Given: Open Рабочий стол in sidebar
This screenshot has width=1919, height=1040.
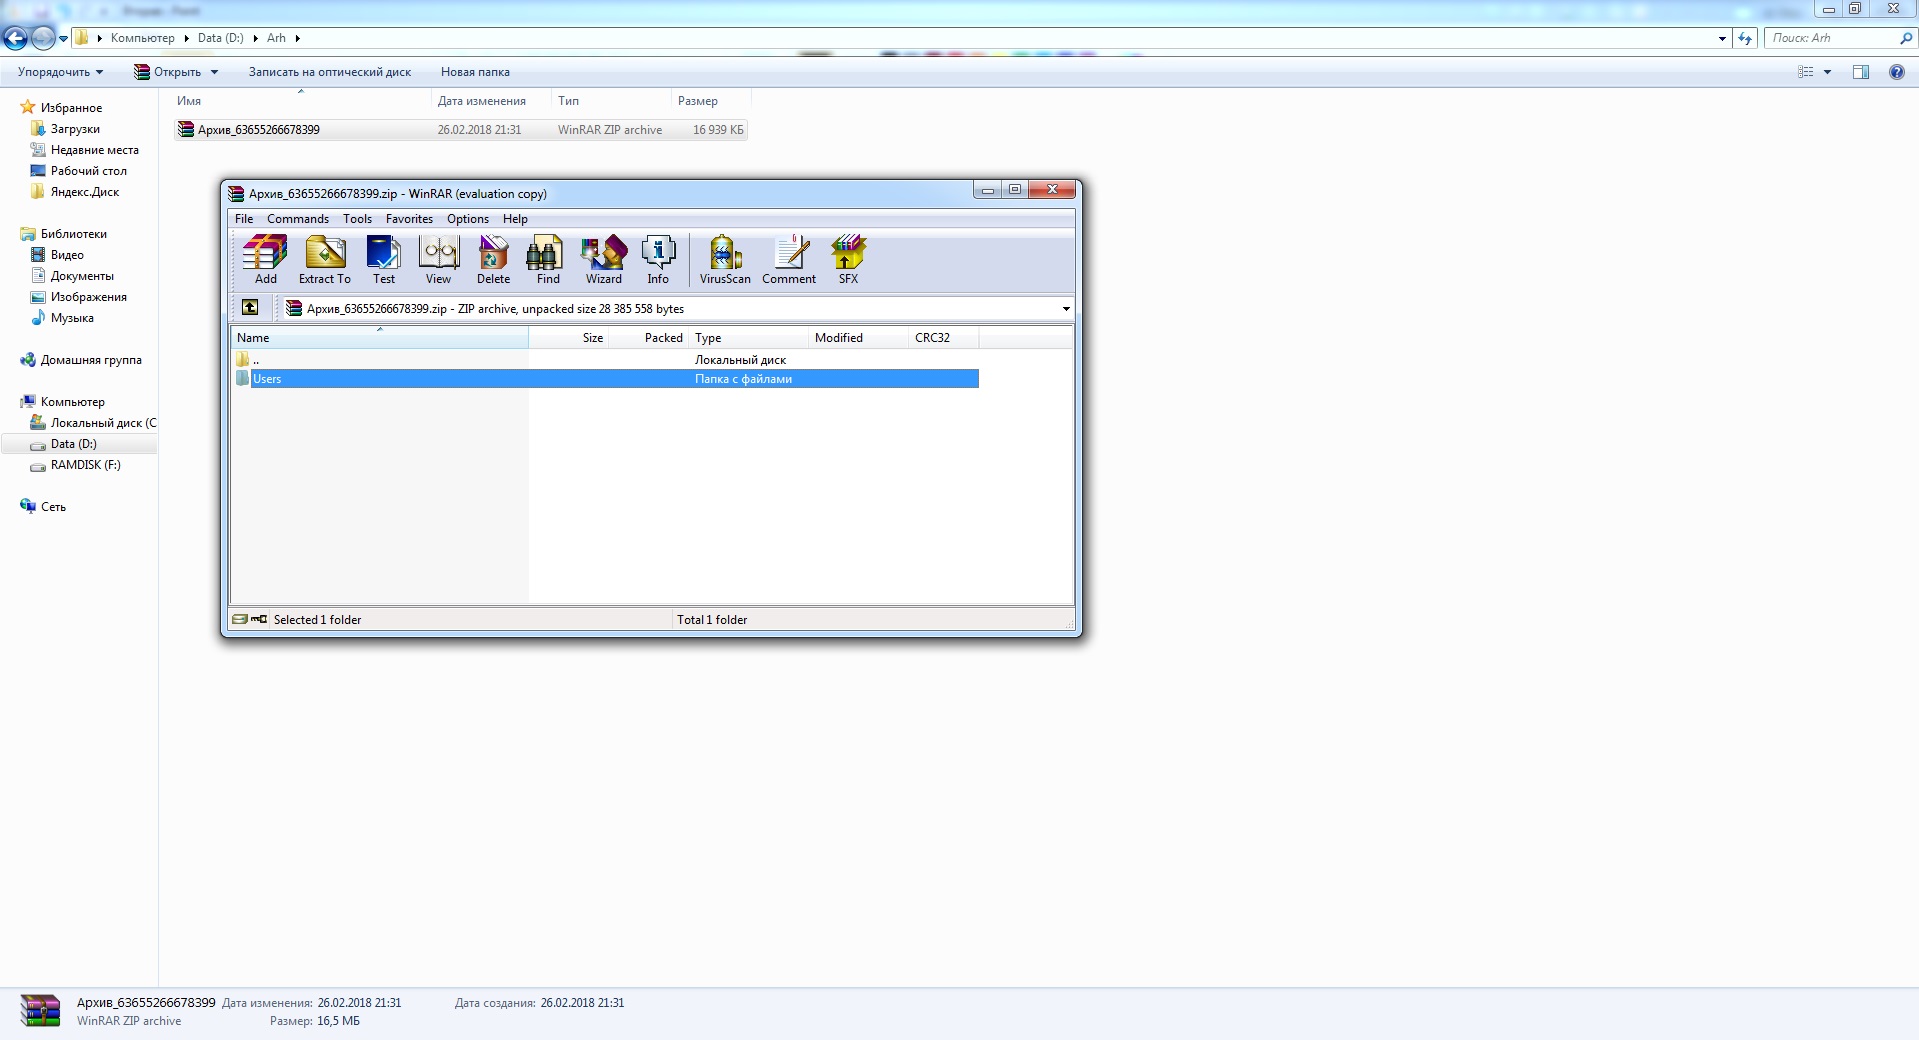Looking at the screenshot, I should tap(88, 171).
